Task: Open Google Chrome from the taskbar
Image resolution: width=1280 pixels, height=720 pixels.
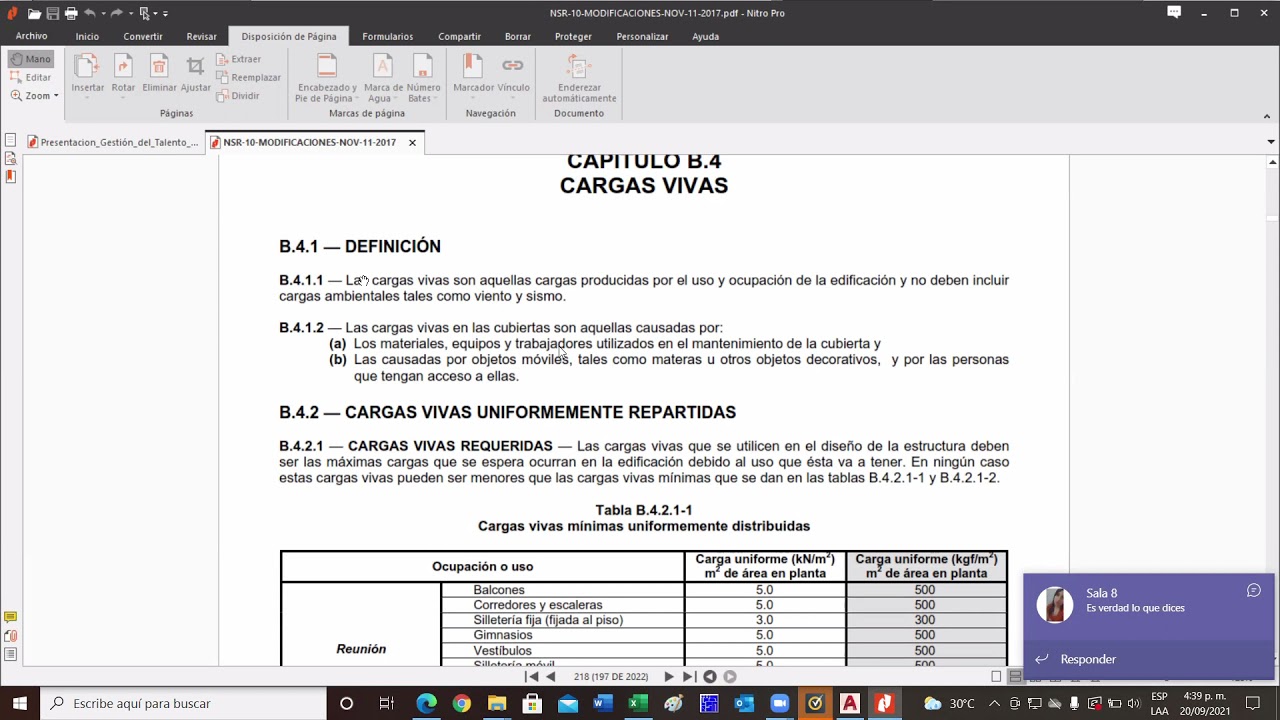Action: [x=461, y=703]
